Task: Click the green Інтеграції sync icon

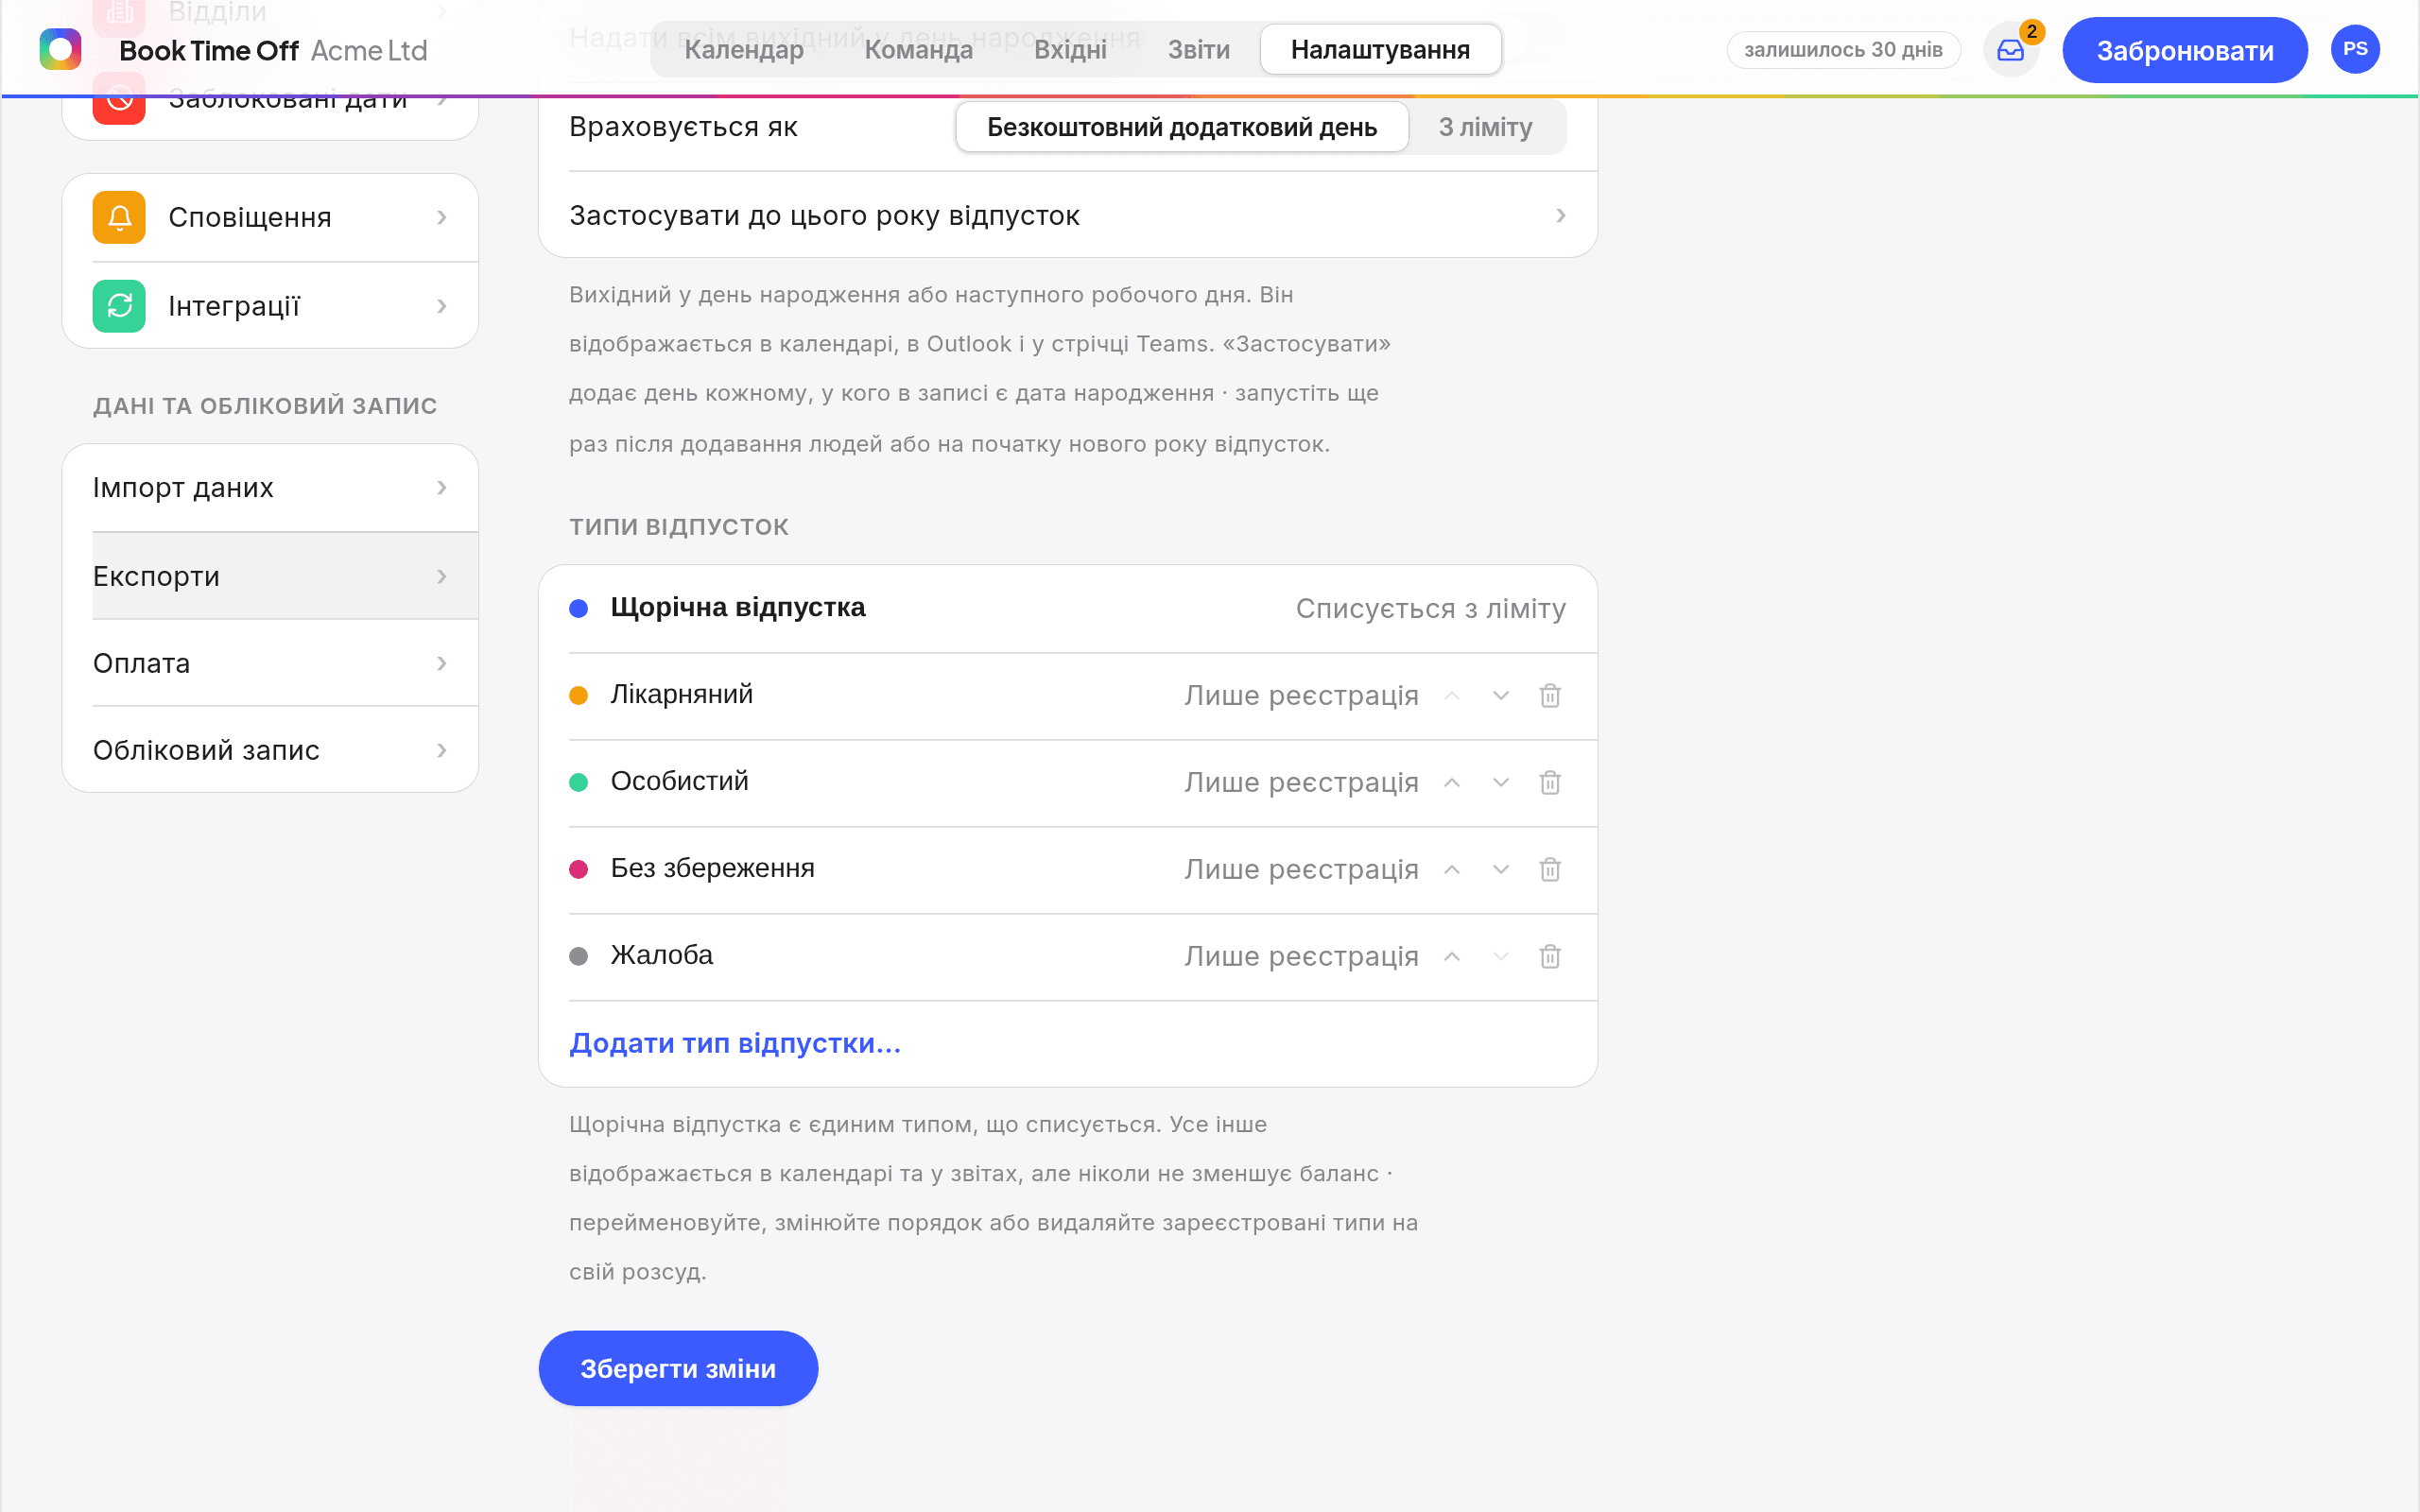Action: pos(119,306)
